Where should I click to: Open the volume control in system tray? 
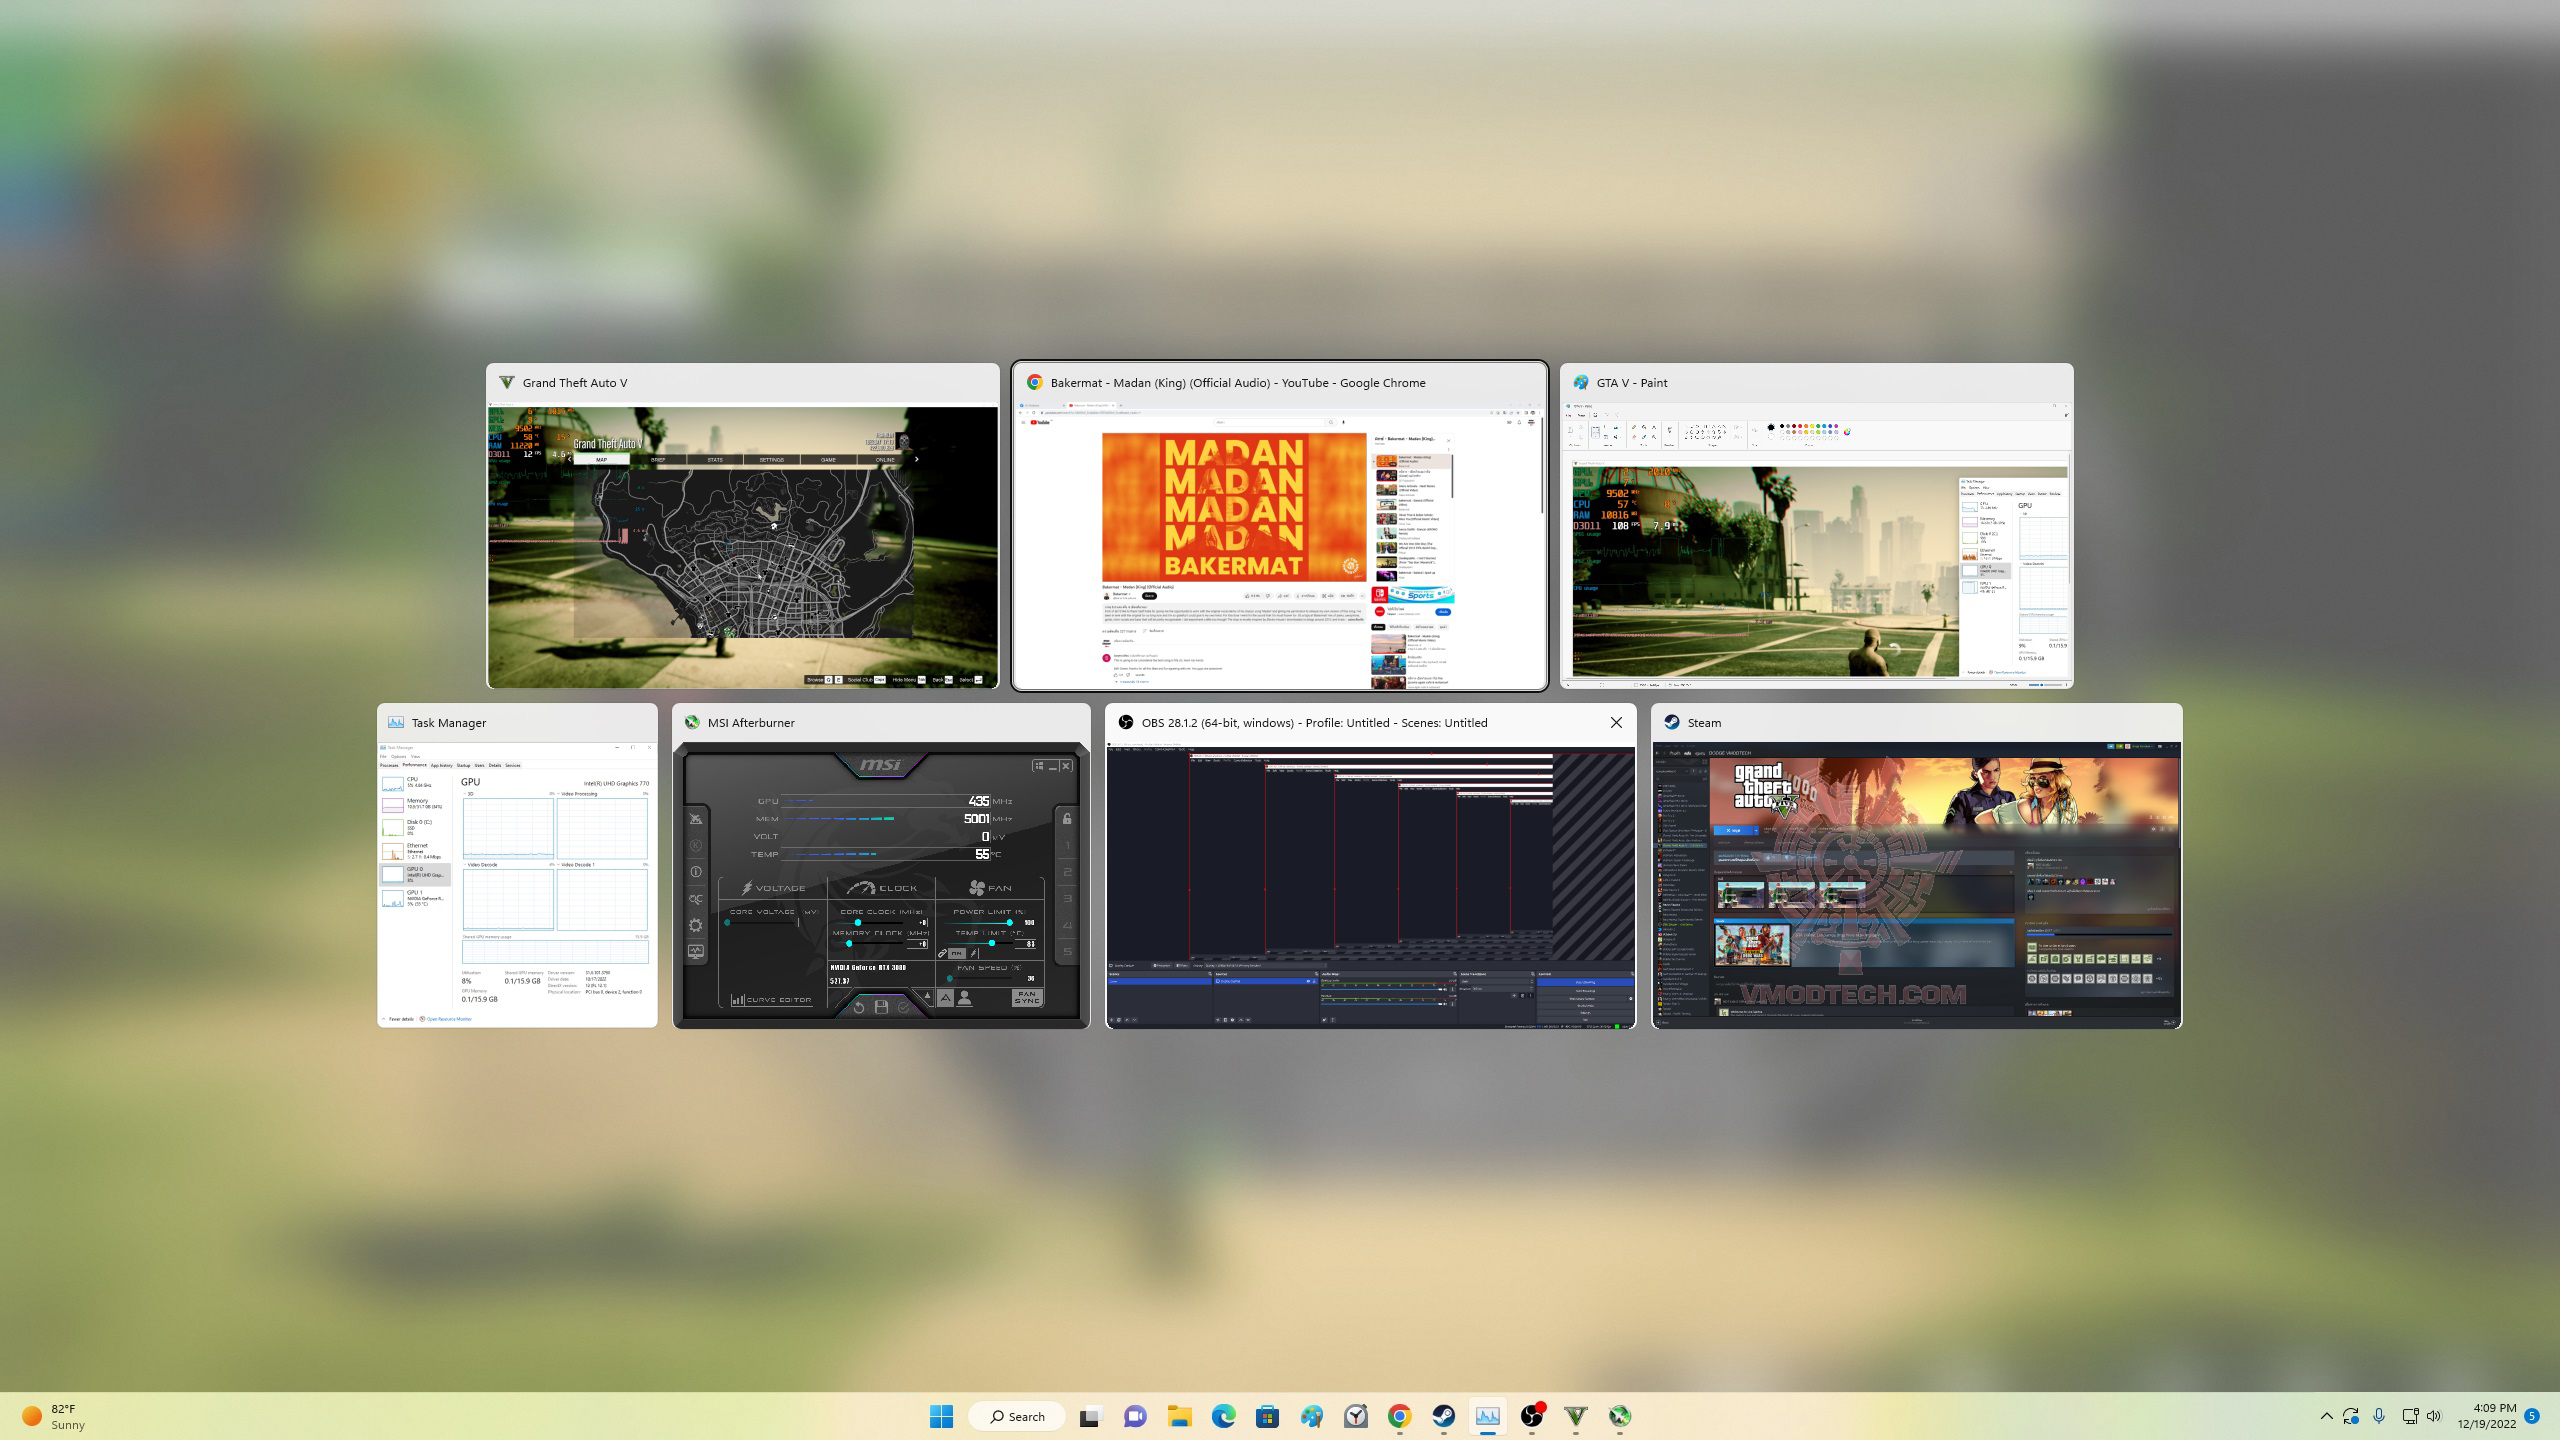point(2434,1416)
